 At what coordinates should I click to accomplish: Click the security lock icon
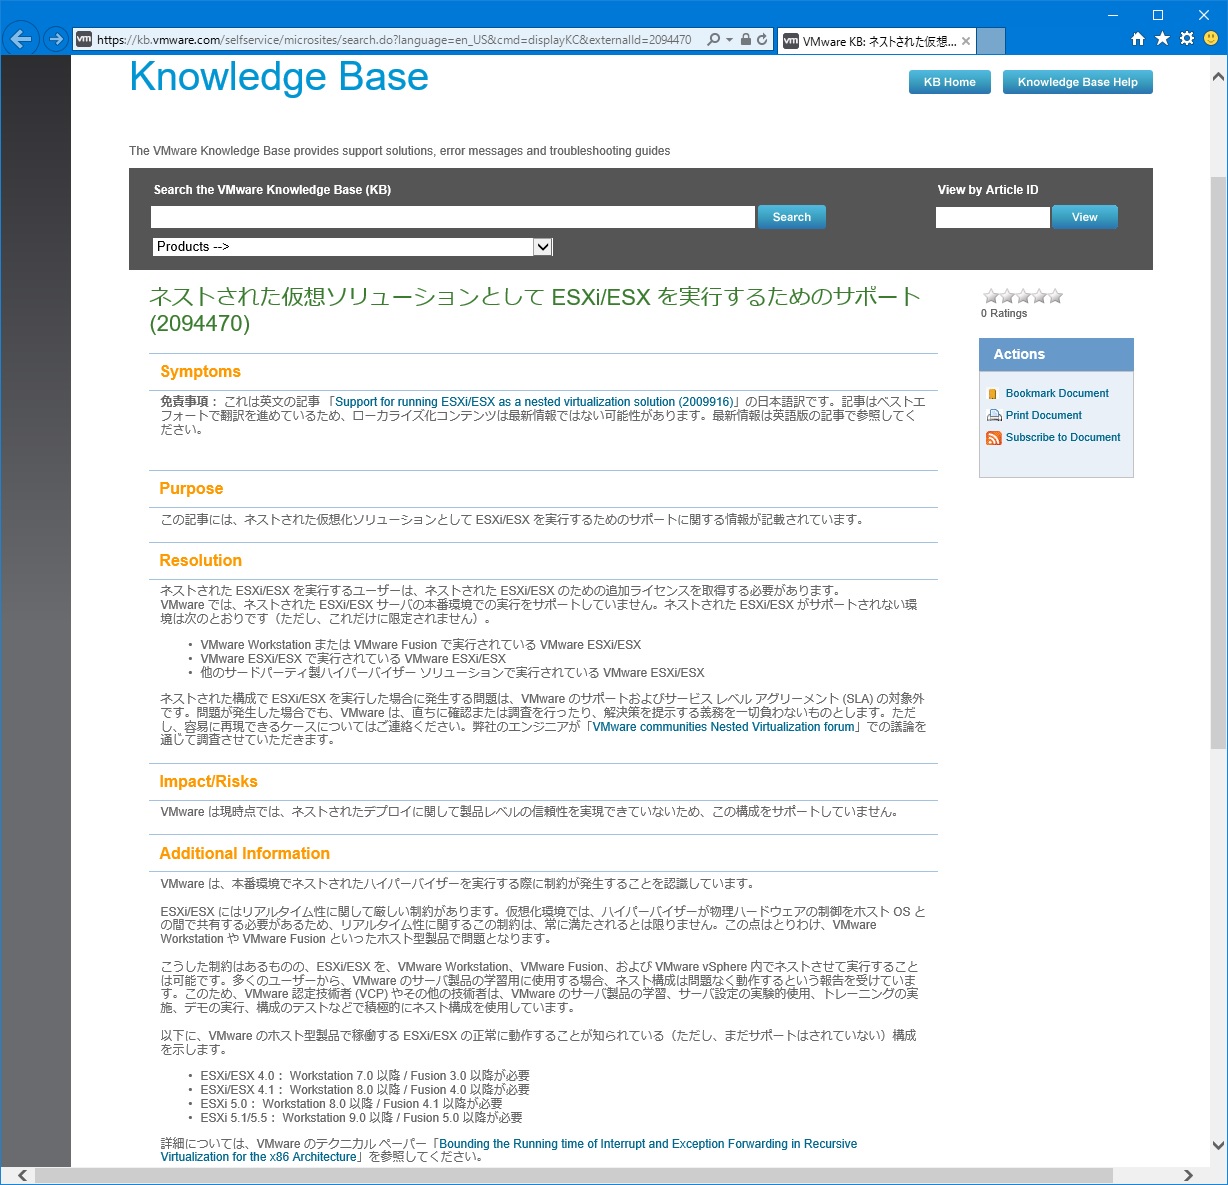(x=746, y=40)
